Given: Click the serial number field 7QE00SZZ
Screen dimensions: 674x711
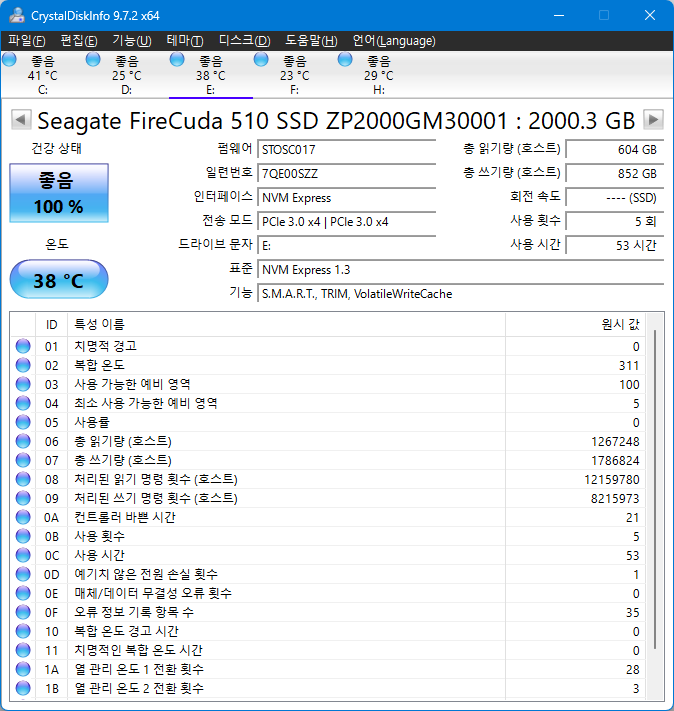Looking at the screenshot, I should click(347, 174).
